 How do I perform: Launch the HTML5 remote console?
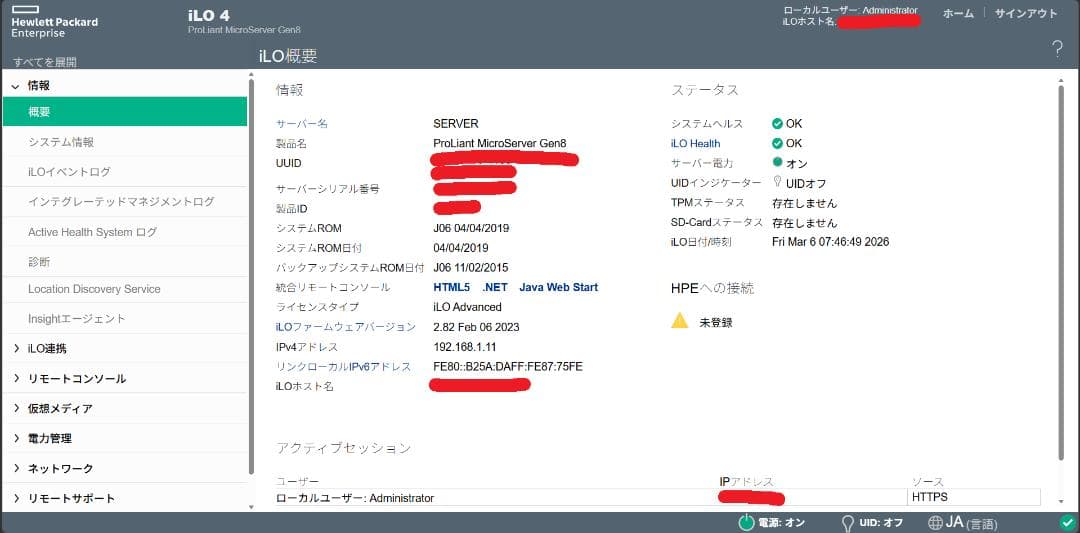(x=452, y=287)
